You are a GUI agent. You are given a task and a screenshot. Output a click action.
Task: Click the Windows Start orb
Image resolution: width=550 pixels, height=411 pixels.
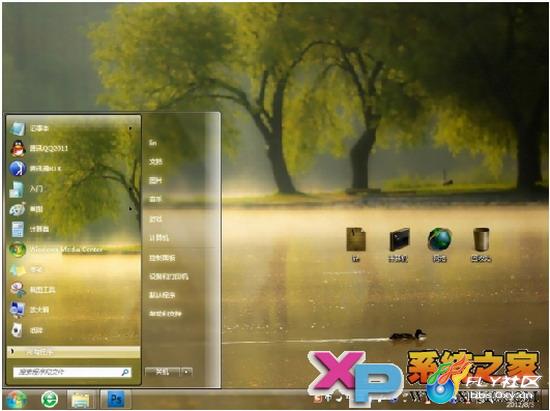(16, 400)
